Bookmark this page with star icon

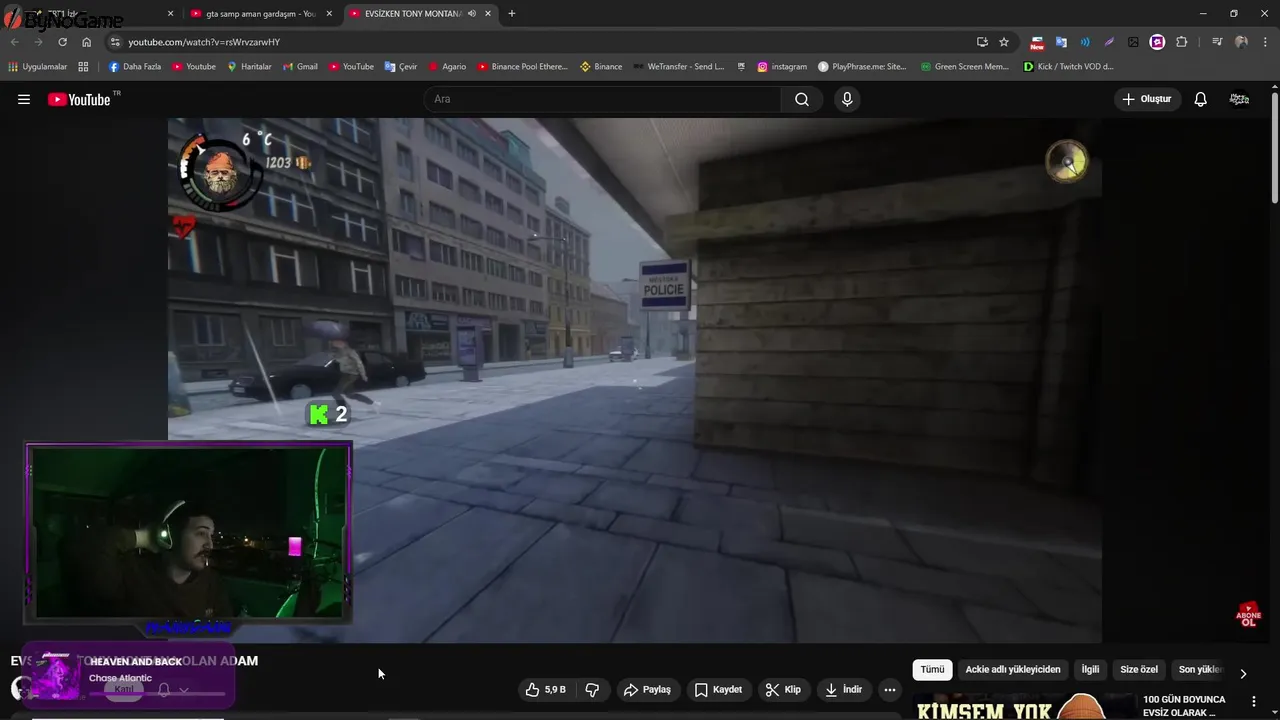1004,42
